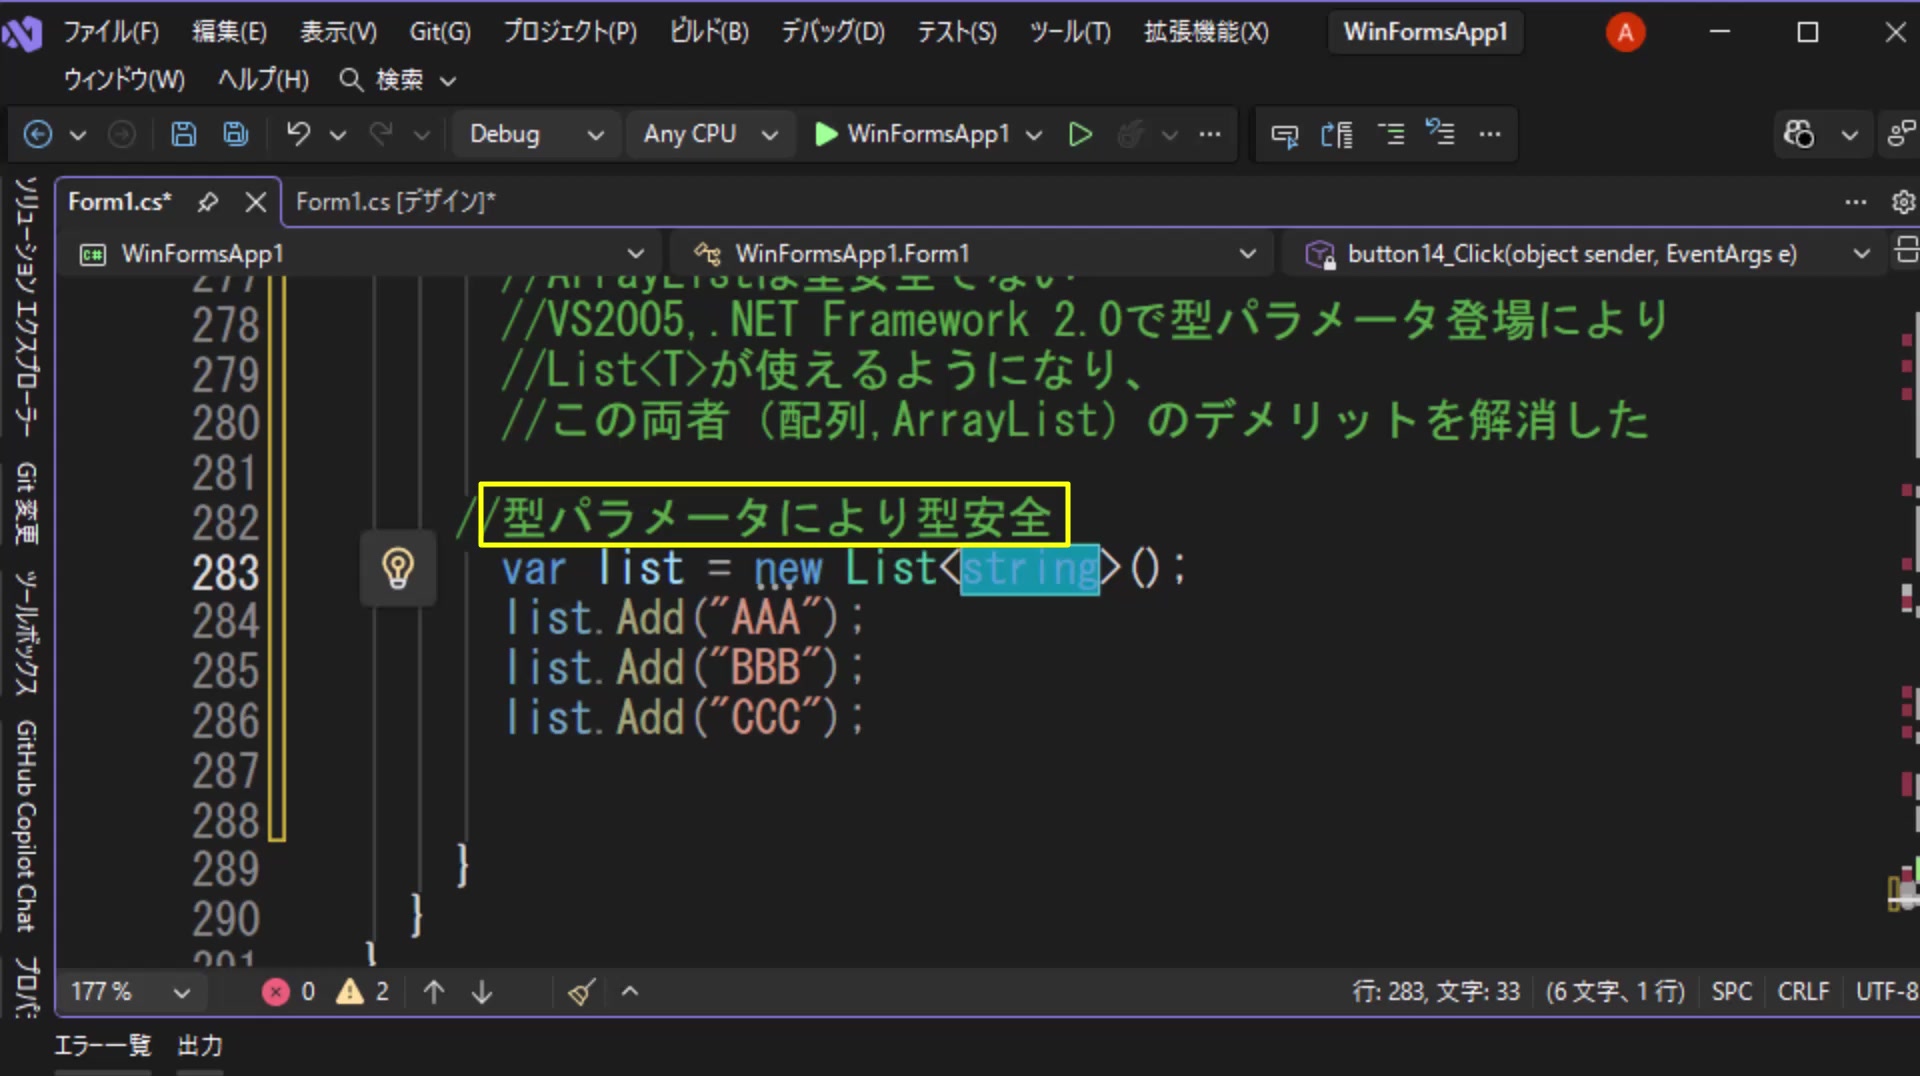Go to previous issue with up arrow

[434, 991]
